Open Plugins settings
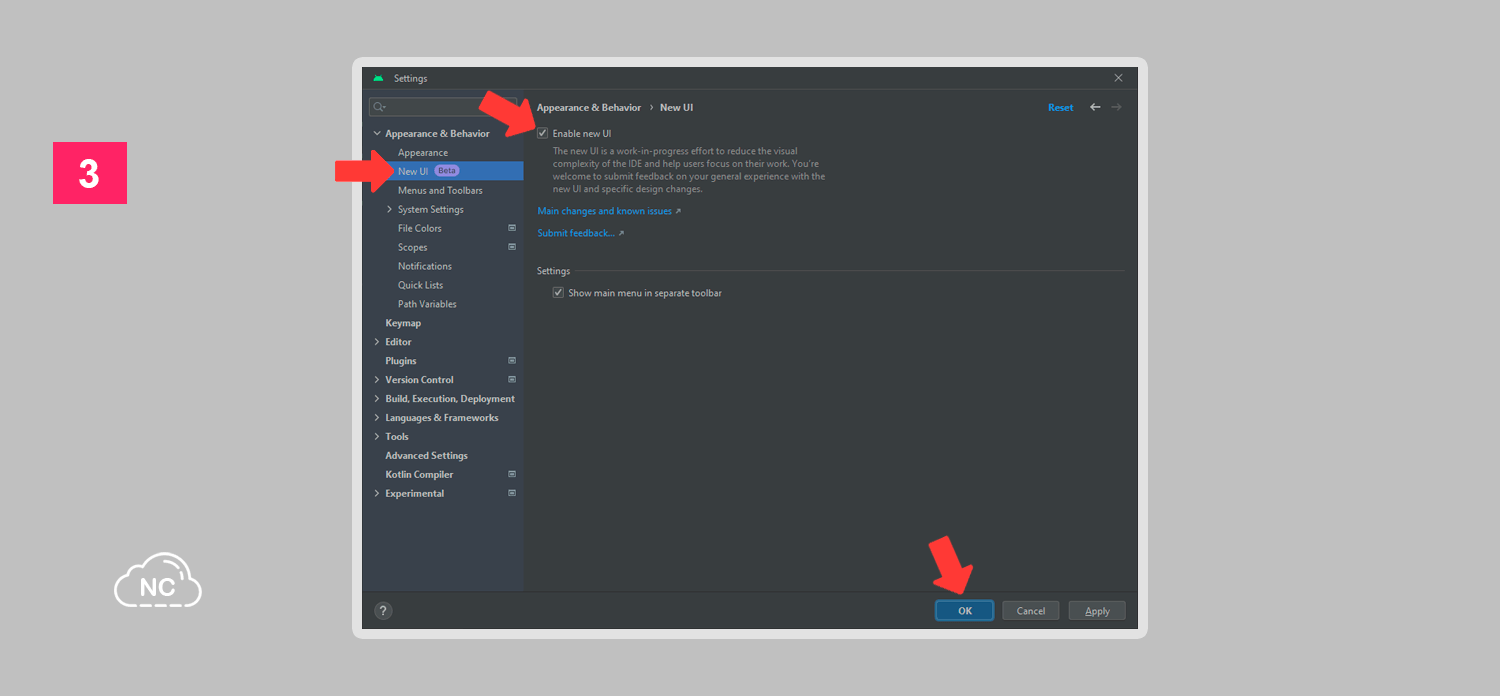Viewport: 1500px width, 696px height. (401, 361)
